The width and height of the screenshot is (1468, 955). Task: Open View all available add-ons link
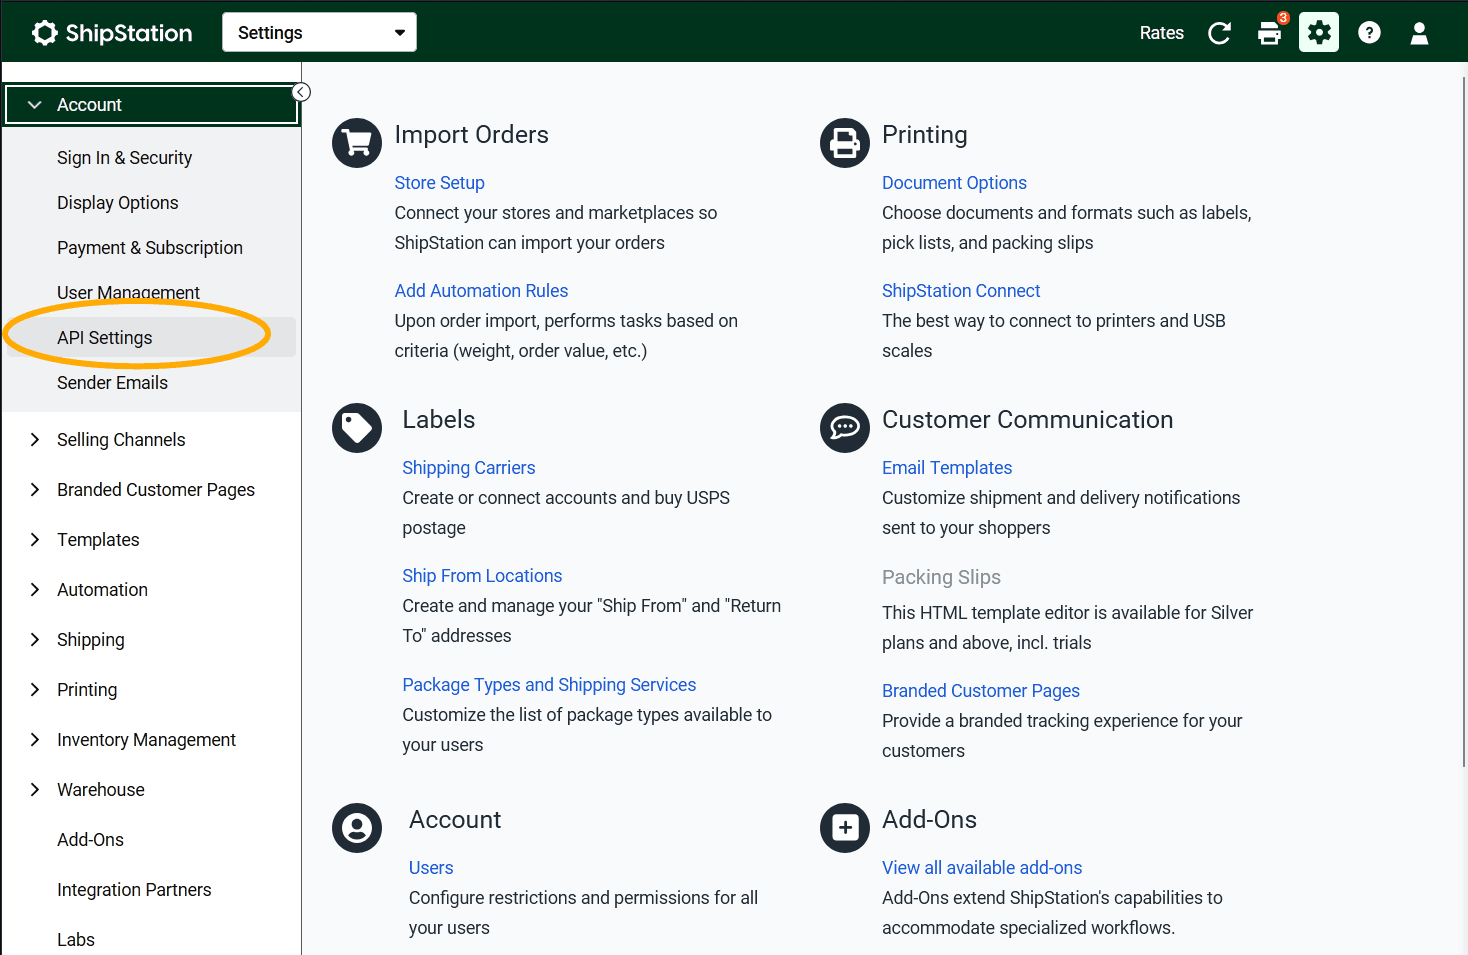tap(982, 868)
